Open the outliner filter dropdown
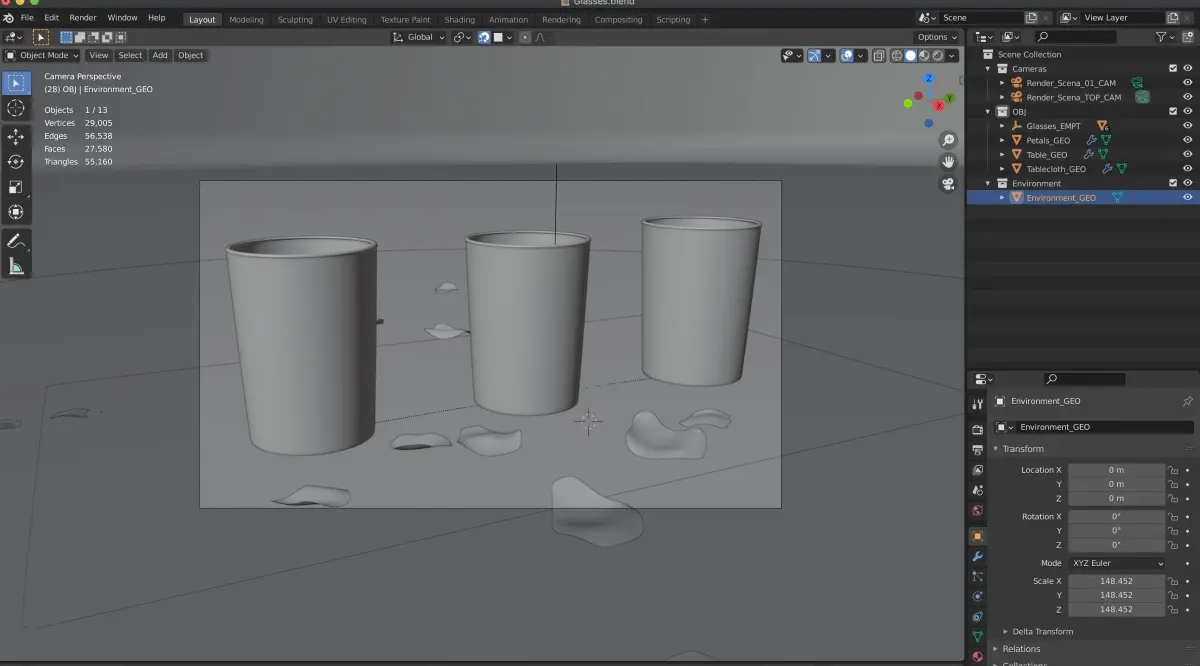Image resolution: width=1200 pixels, height=666 pixels. click(x=1165, y=36)
